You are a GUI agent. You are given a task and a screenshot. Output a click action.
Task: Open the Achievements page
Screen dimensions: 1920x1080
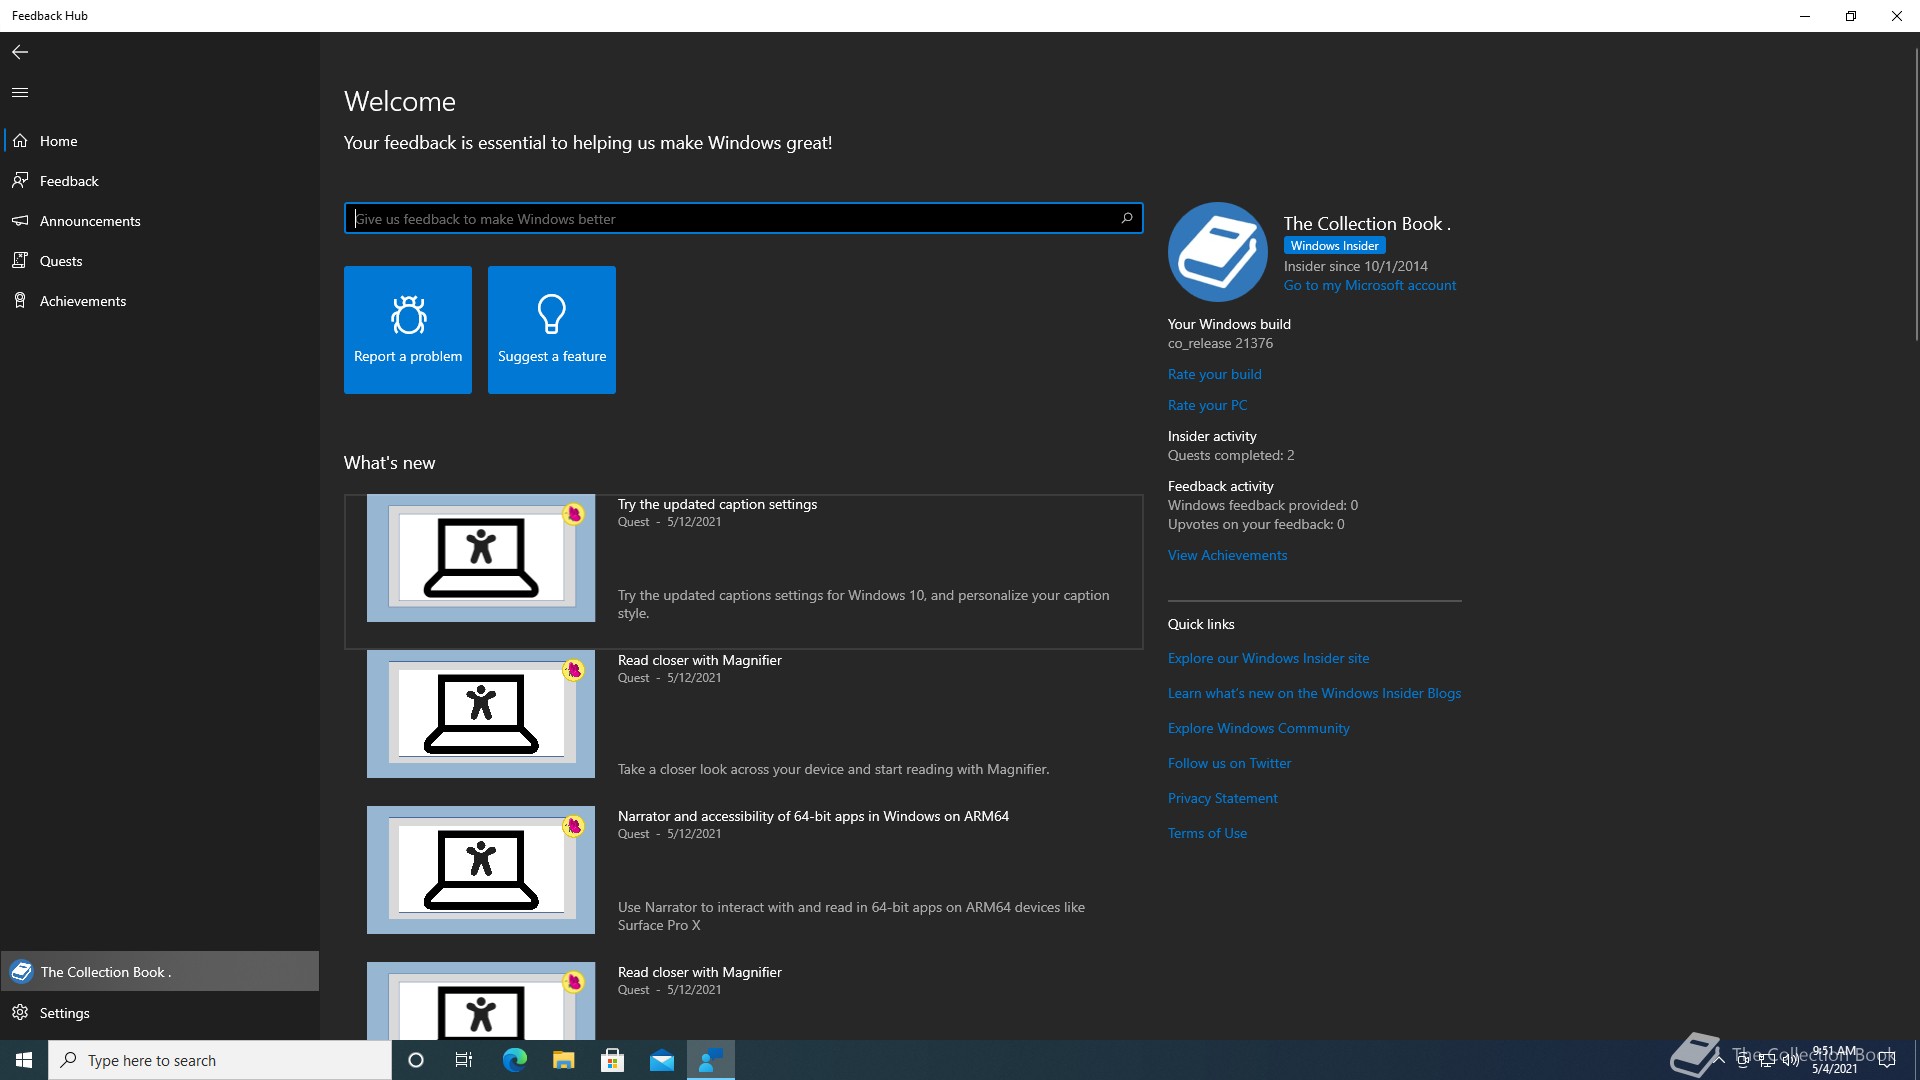tap(160, 301)
